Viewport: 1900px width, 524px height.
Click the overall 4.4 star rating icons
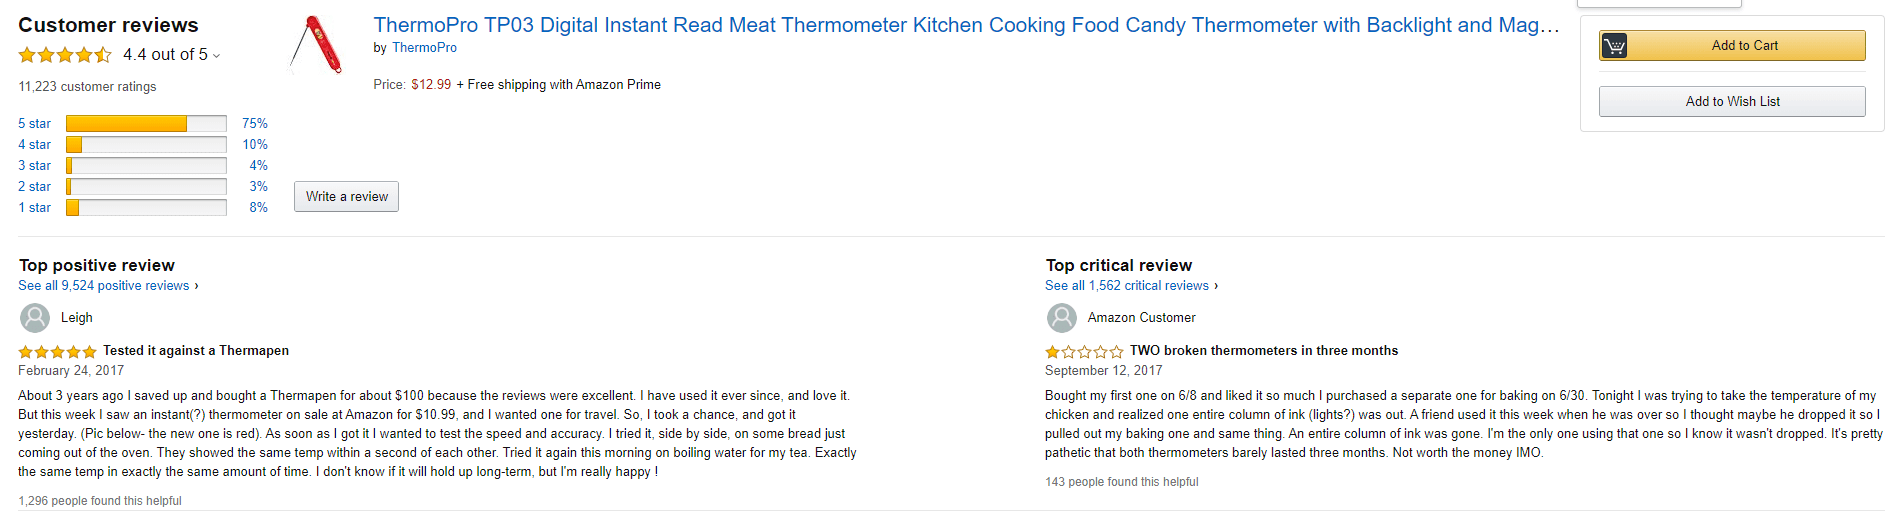coord(65,55)
